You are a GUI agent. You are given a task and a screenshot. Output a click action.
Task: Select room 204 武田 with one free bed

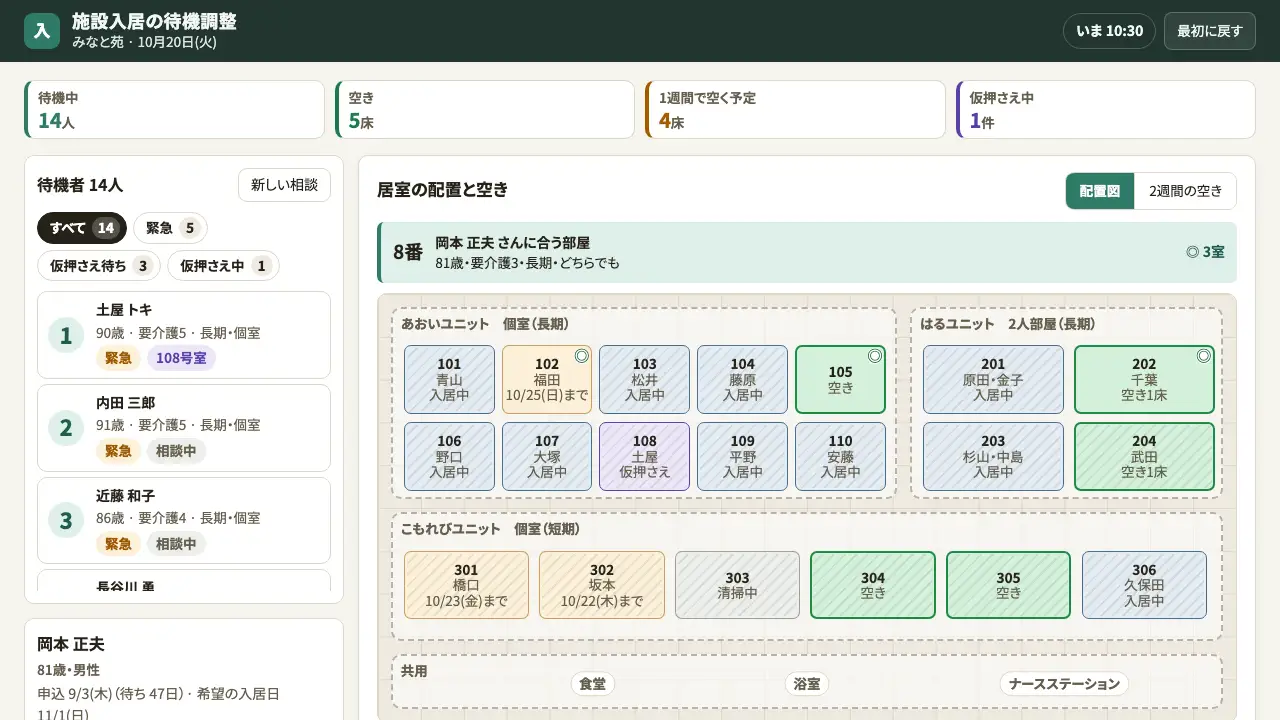pos(1144,456)
